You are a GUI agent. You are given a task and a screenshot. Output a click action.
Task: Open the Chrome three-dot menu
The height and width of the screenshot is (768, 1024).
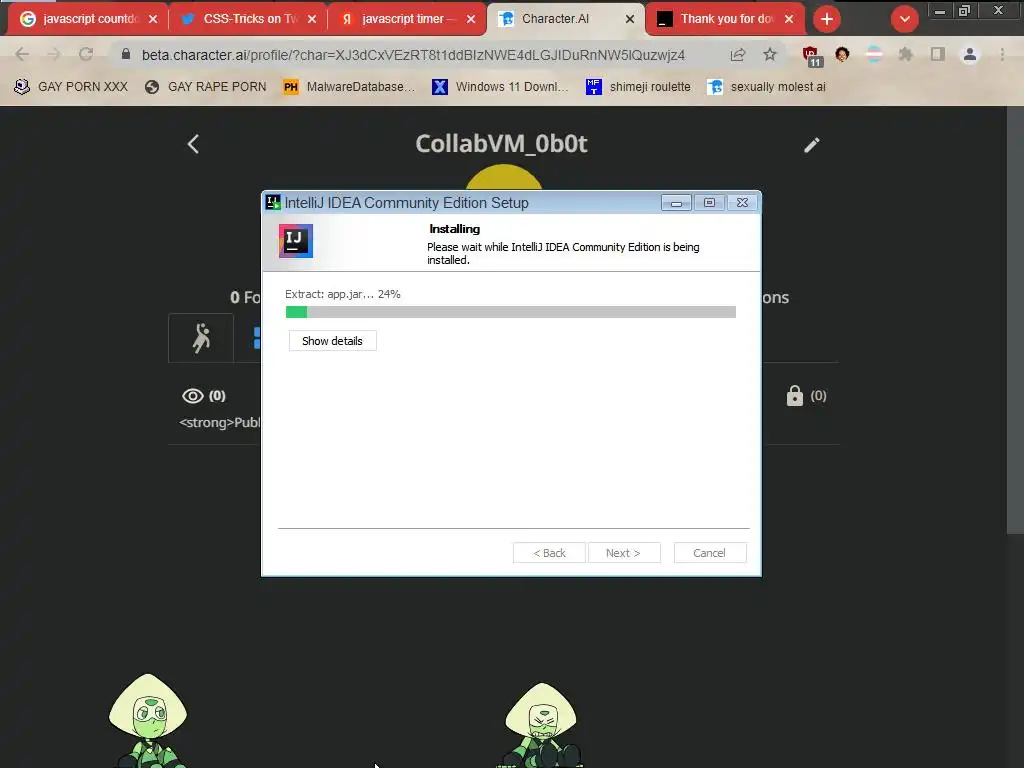coord(1002,55)
